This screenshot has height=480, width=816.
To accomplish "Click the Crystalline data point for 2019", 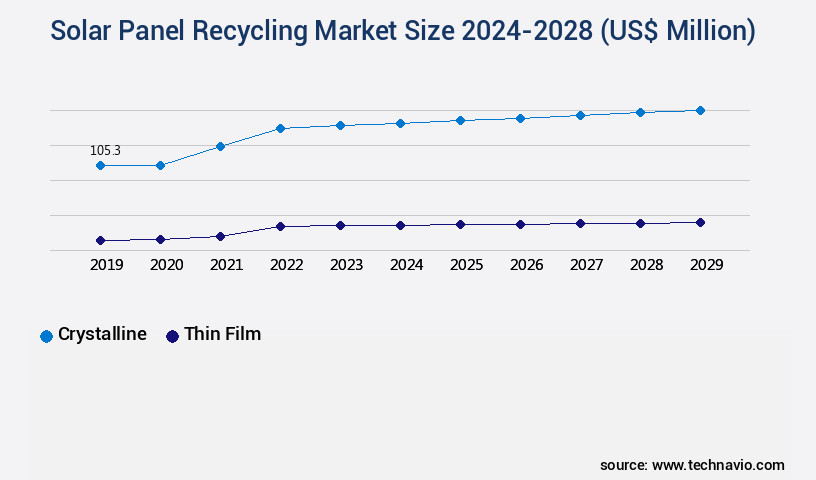I will tap(100, 165).
